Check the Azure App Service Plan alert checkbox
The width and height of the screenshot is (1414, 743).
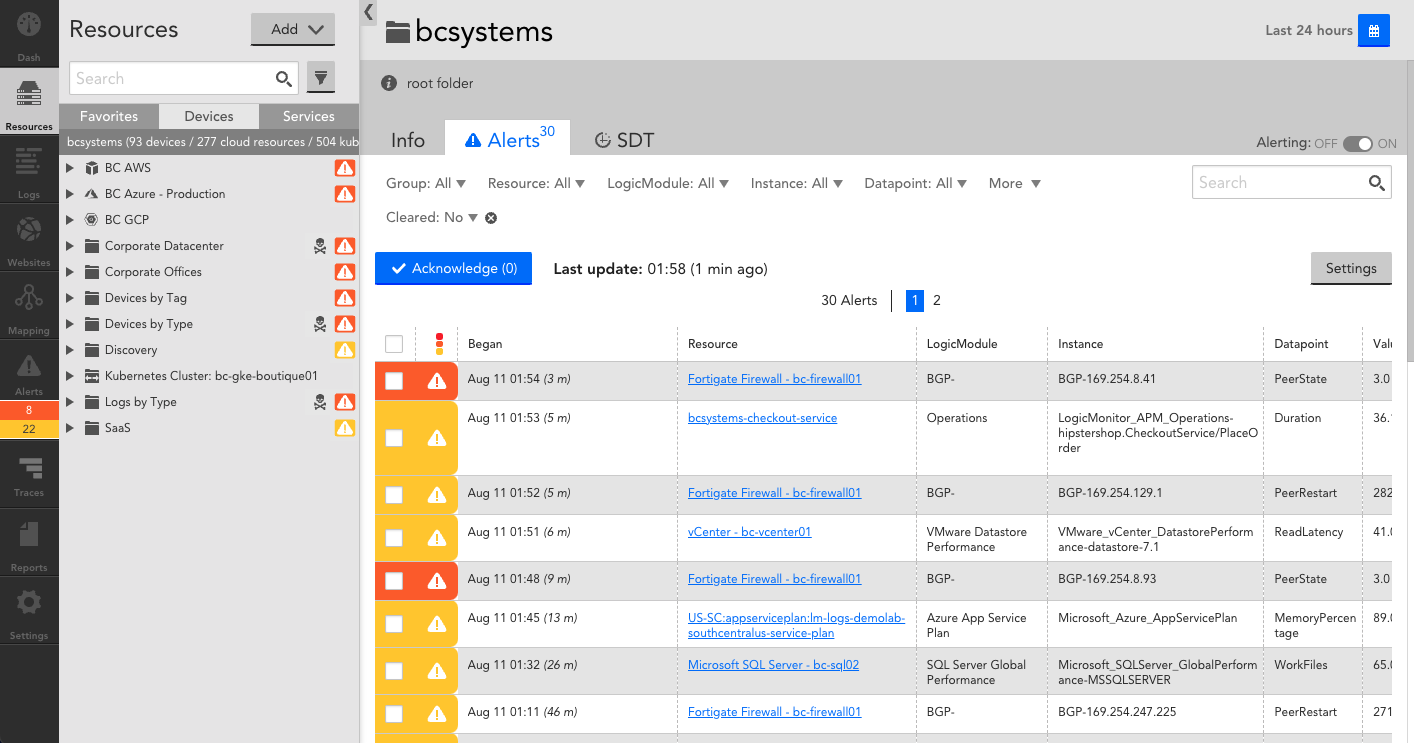point(394,624)
